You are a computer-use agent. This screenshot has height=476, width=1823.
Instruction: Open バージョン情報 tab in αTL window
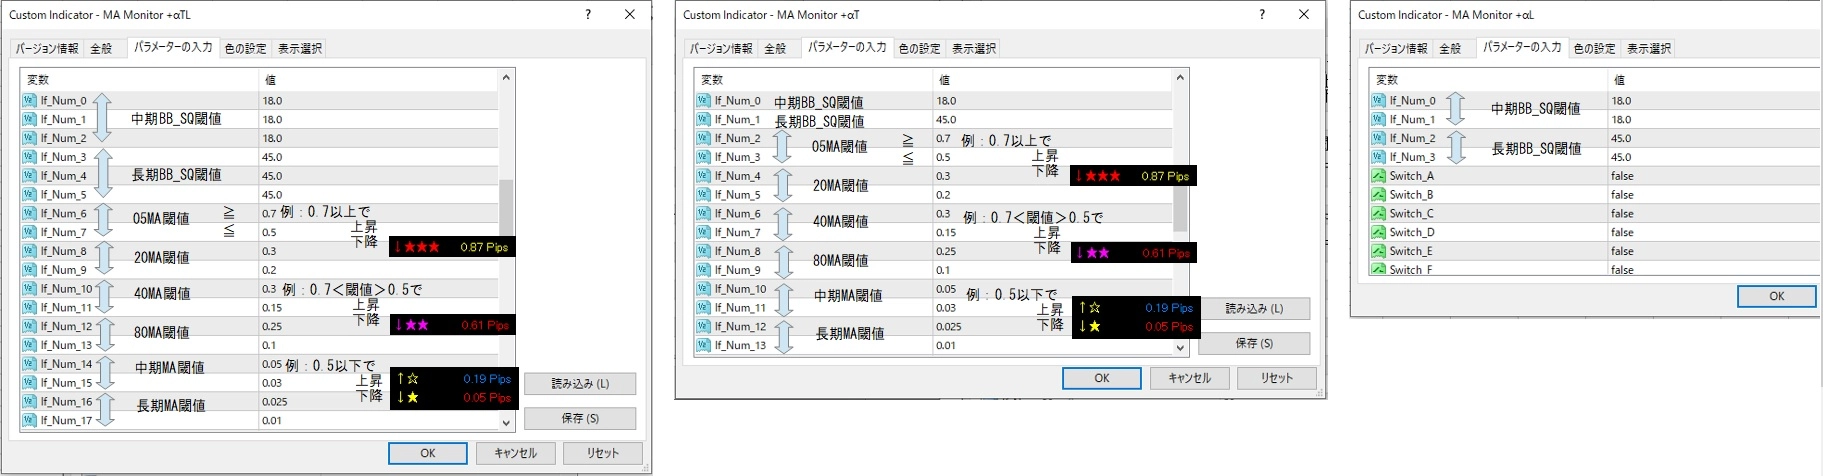click(x=47, y=48)
